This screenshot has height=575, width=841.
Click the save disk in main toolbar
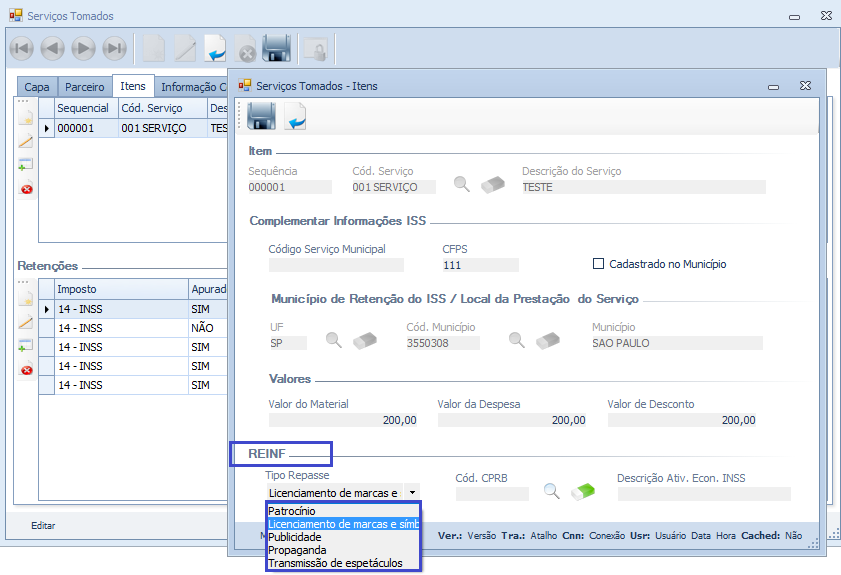[x=276, y=48]
